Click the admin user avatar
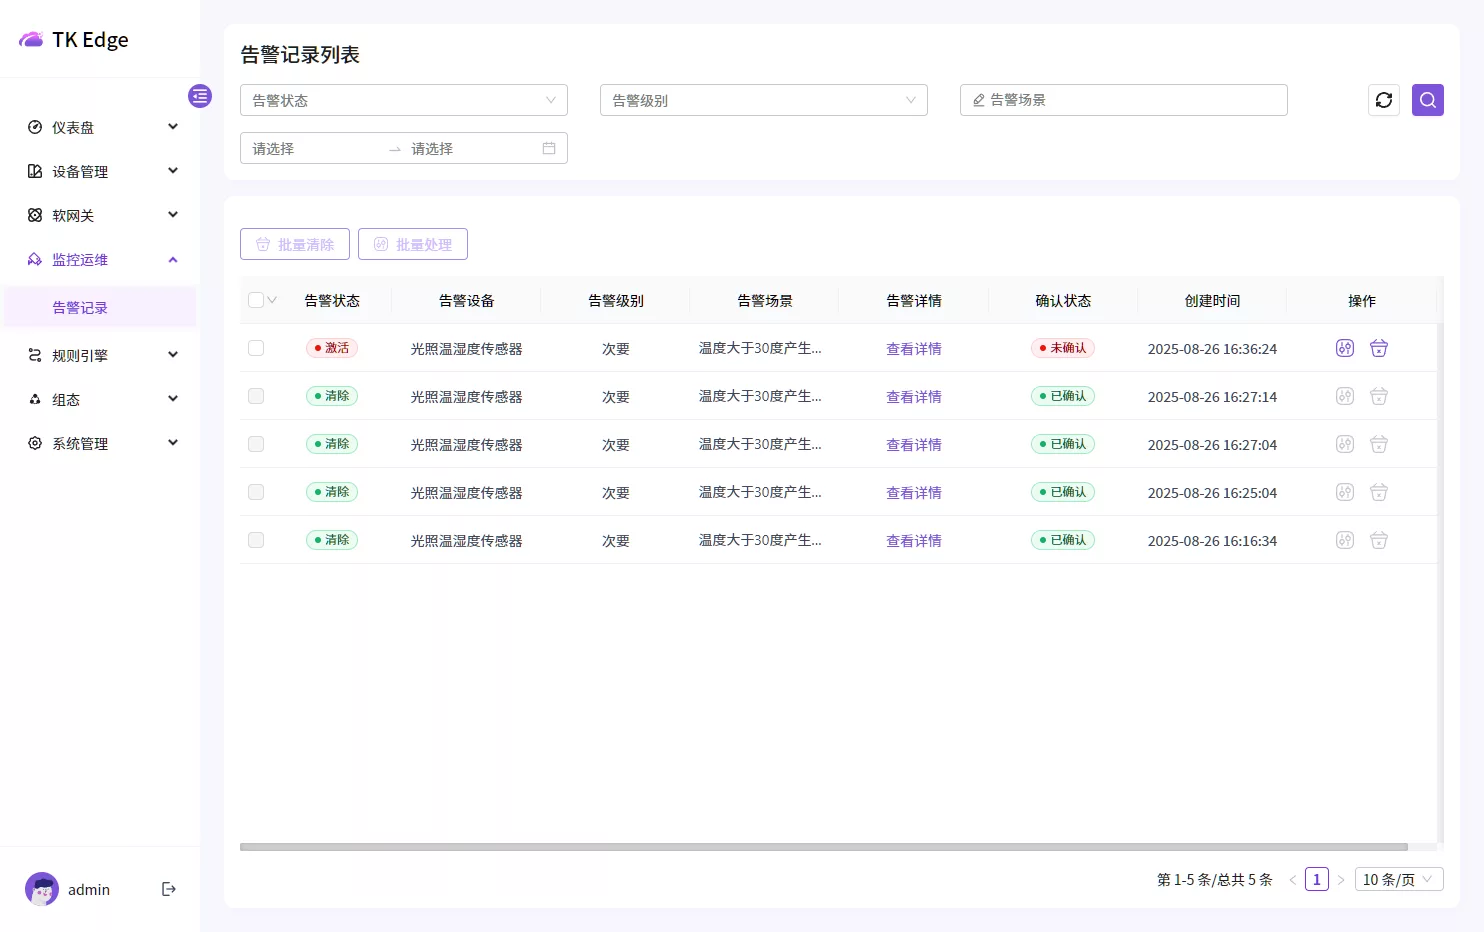1484x932 pixels. (x=42, y=889)
